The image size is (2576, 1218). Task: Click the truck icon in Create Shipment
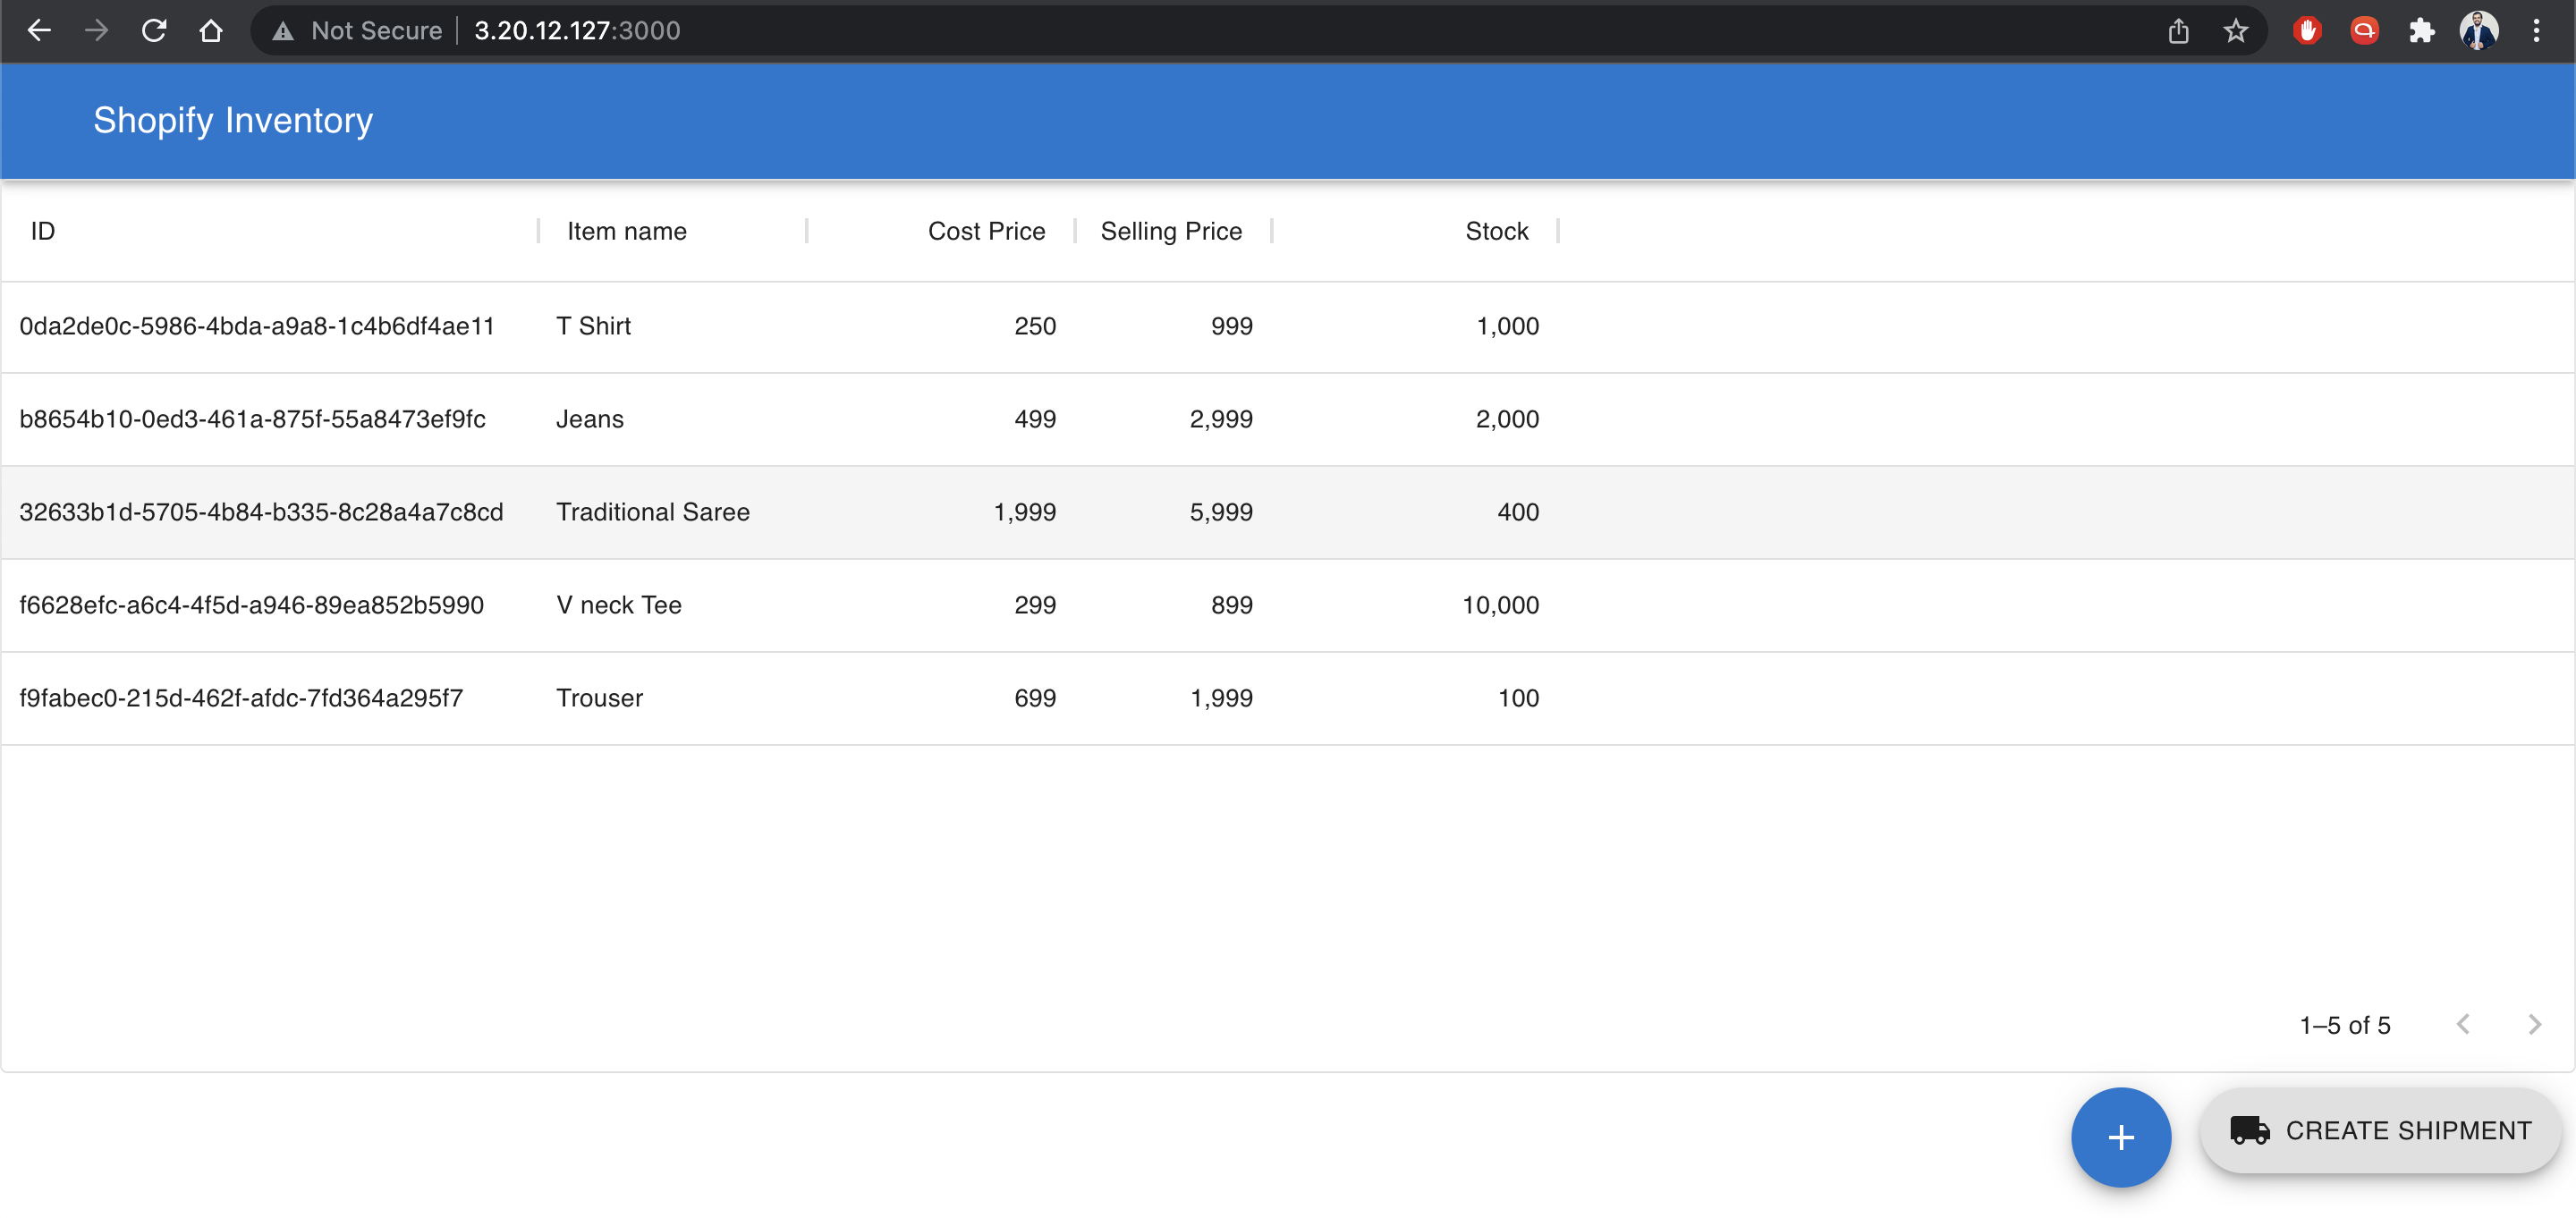click(2249, 1130)
